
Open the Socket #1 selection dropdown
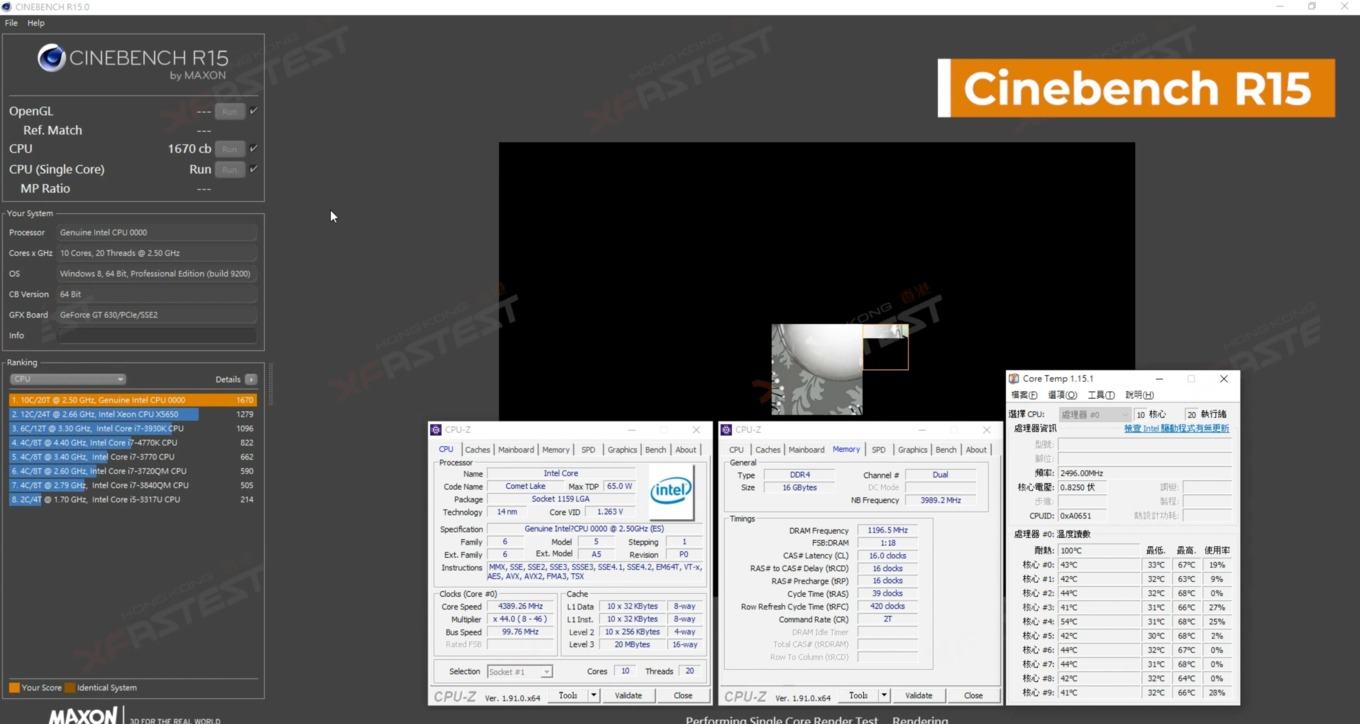click(519, 671)
